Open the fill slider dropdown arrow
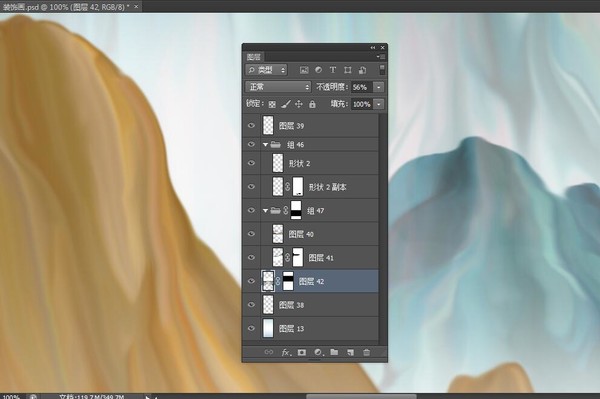 pos(379,104)
